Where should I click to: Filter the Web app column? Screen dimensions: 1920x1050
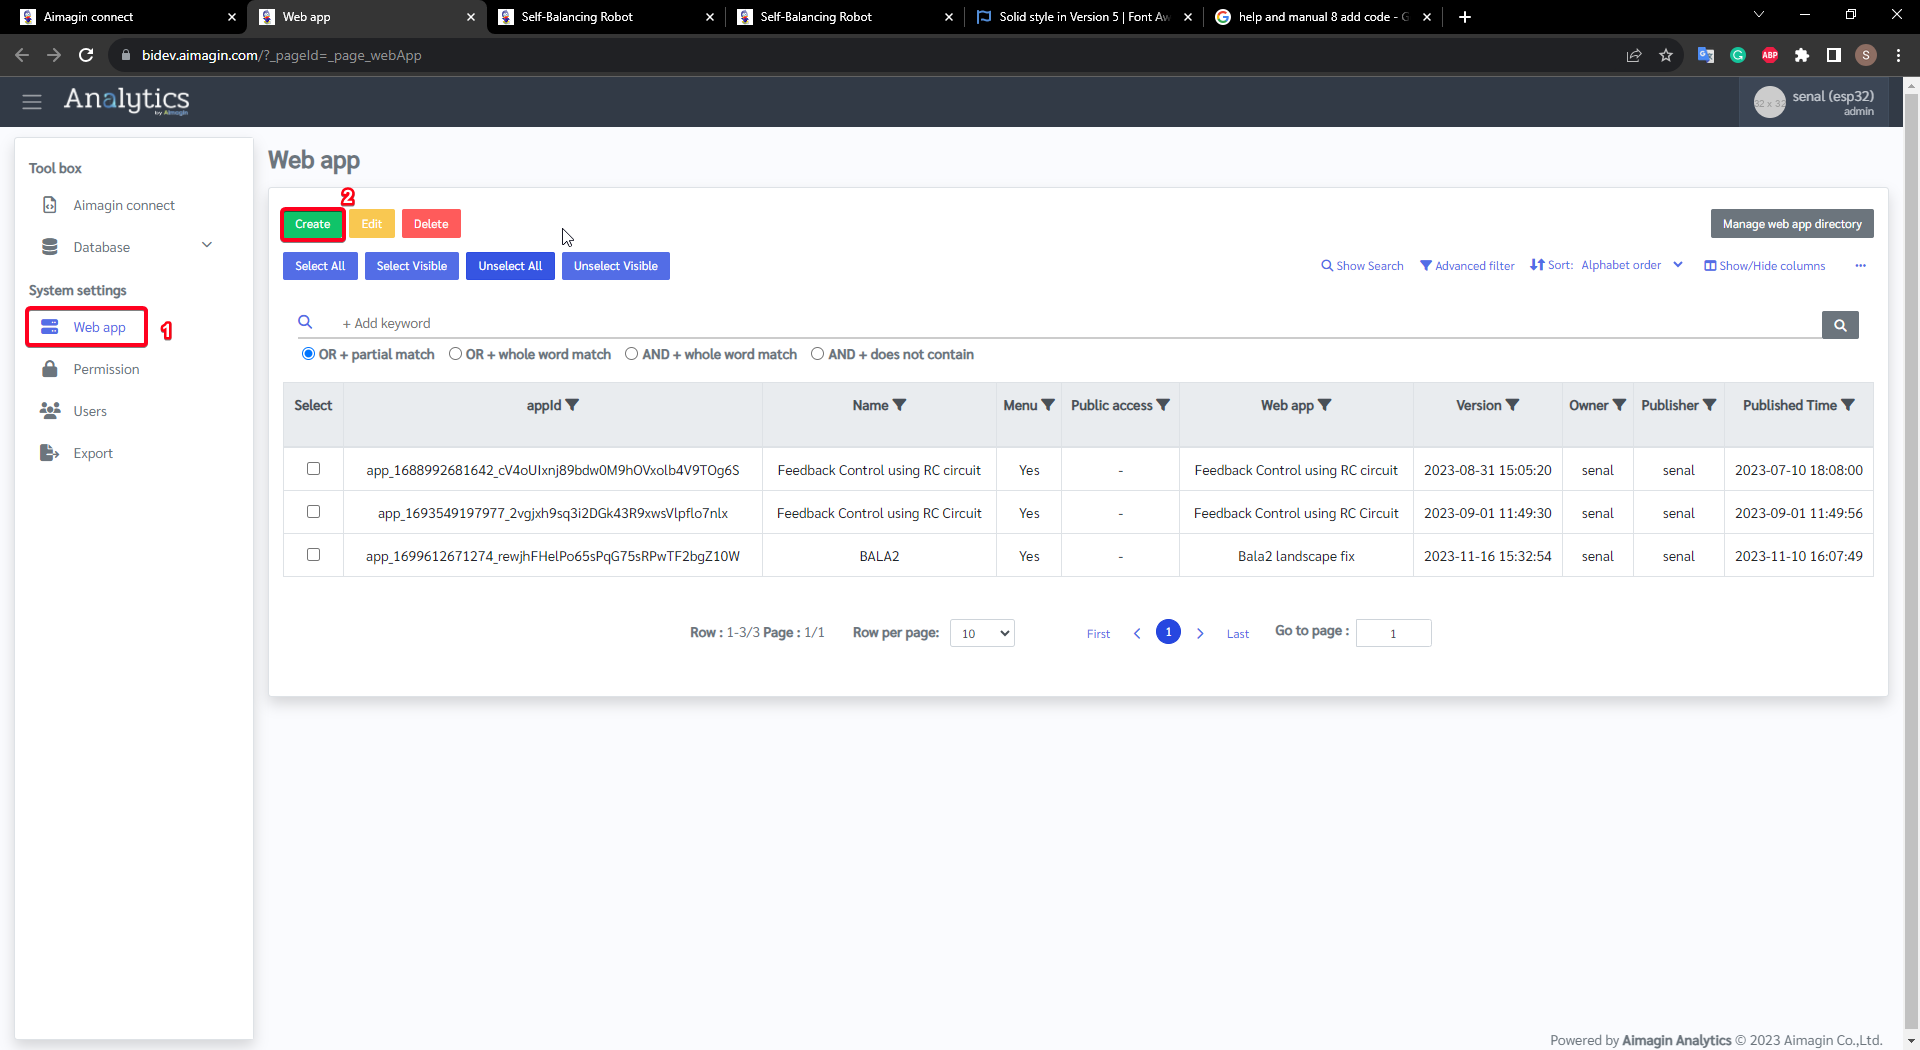tap(1324, 405)
